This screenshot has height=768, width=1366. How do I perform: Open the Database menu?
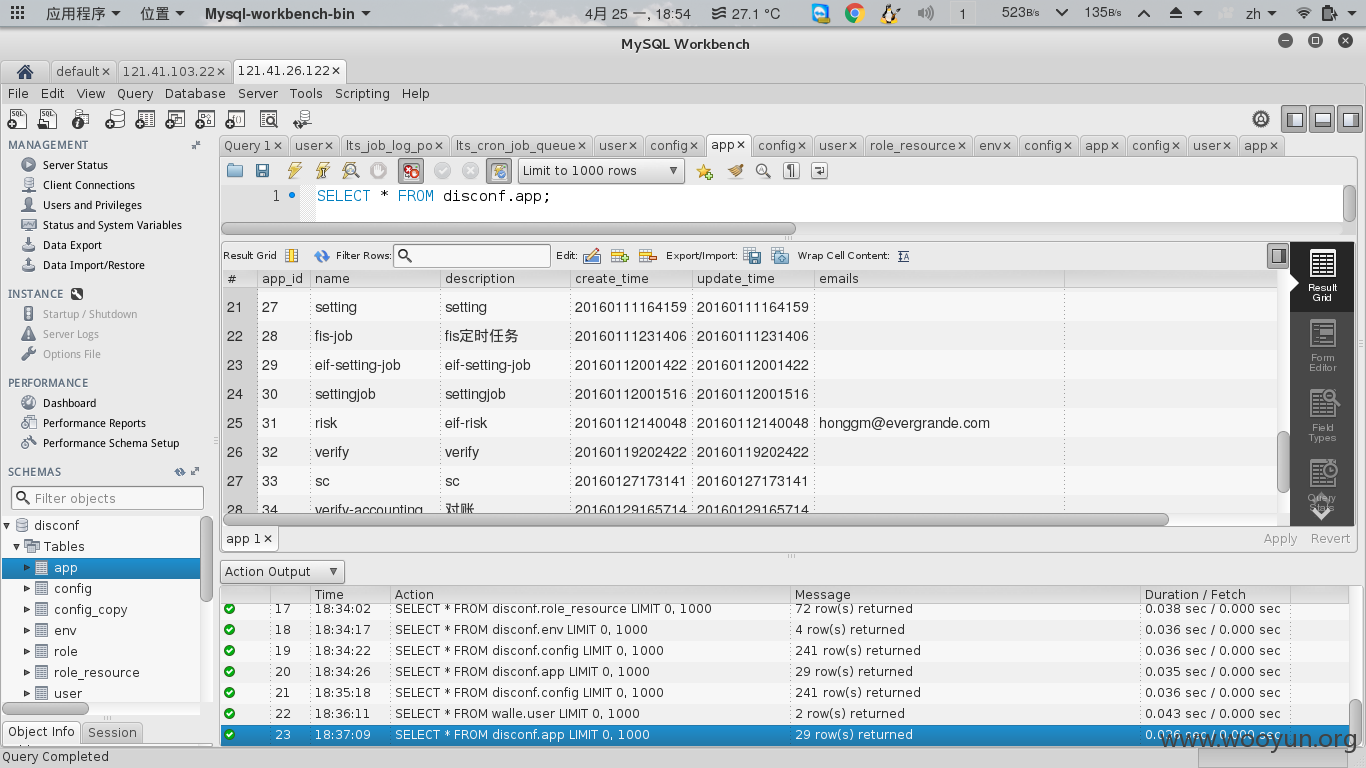(195, 93)
